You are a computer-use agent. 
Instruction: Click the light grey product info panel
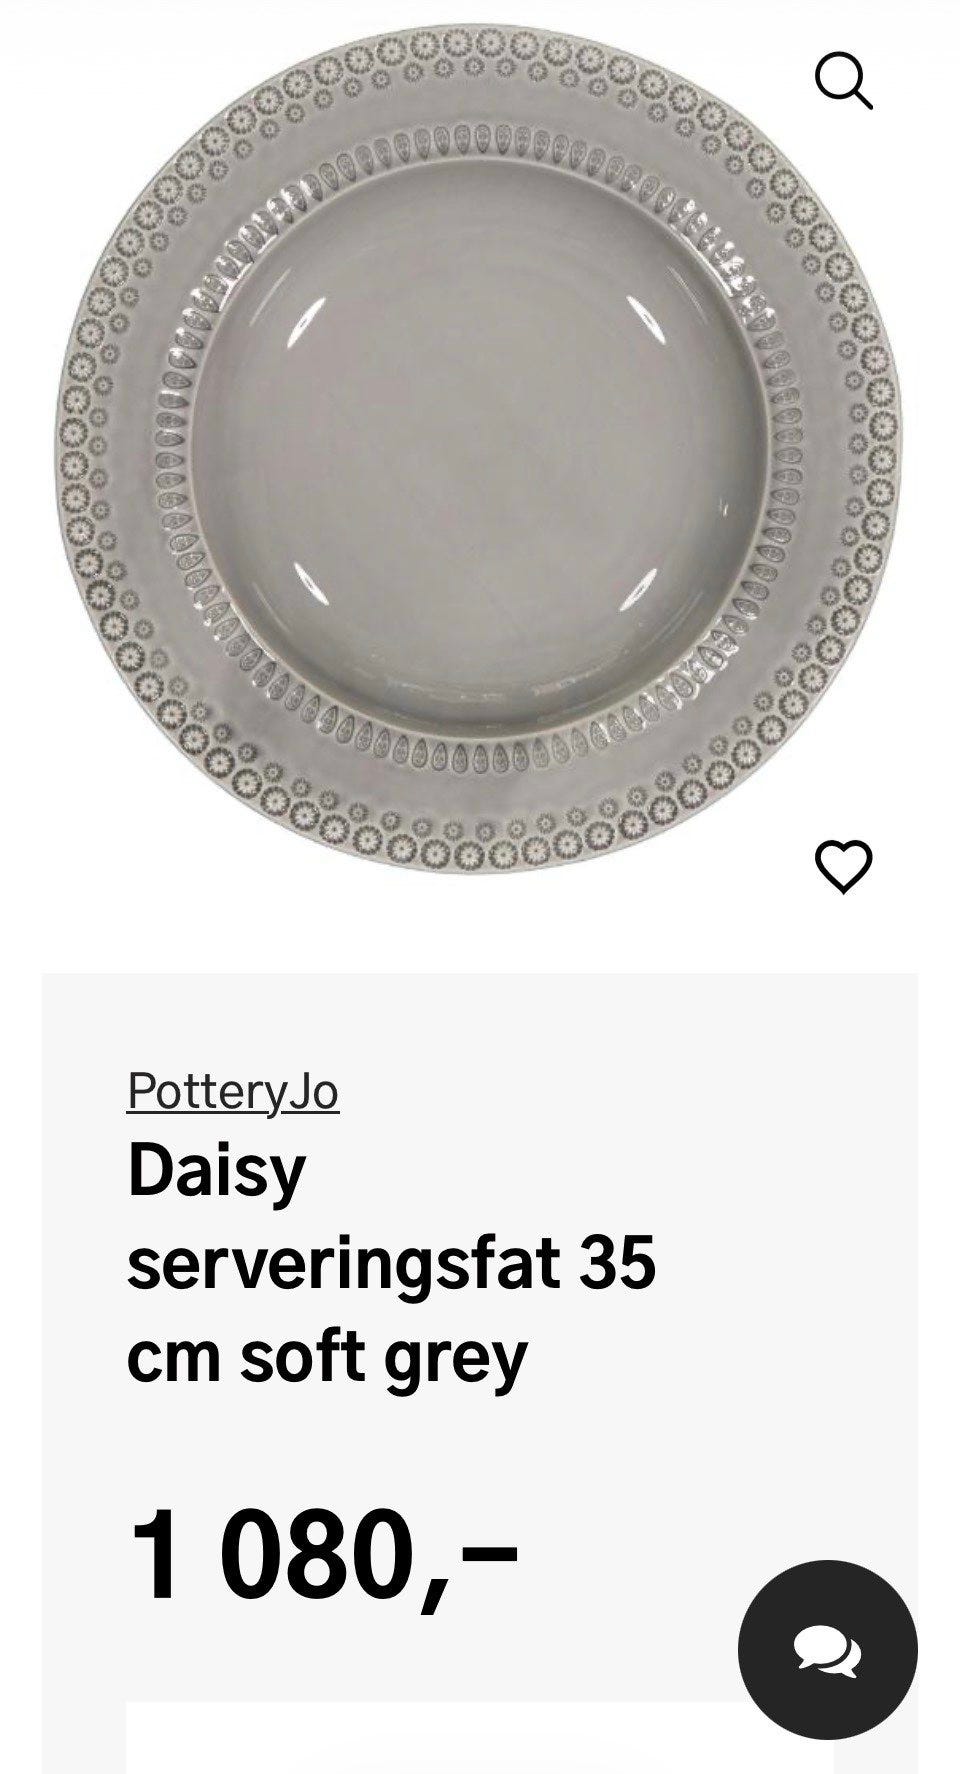coord(480,1373)
